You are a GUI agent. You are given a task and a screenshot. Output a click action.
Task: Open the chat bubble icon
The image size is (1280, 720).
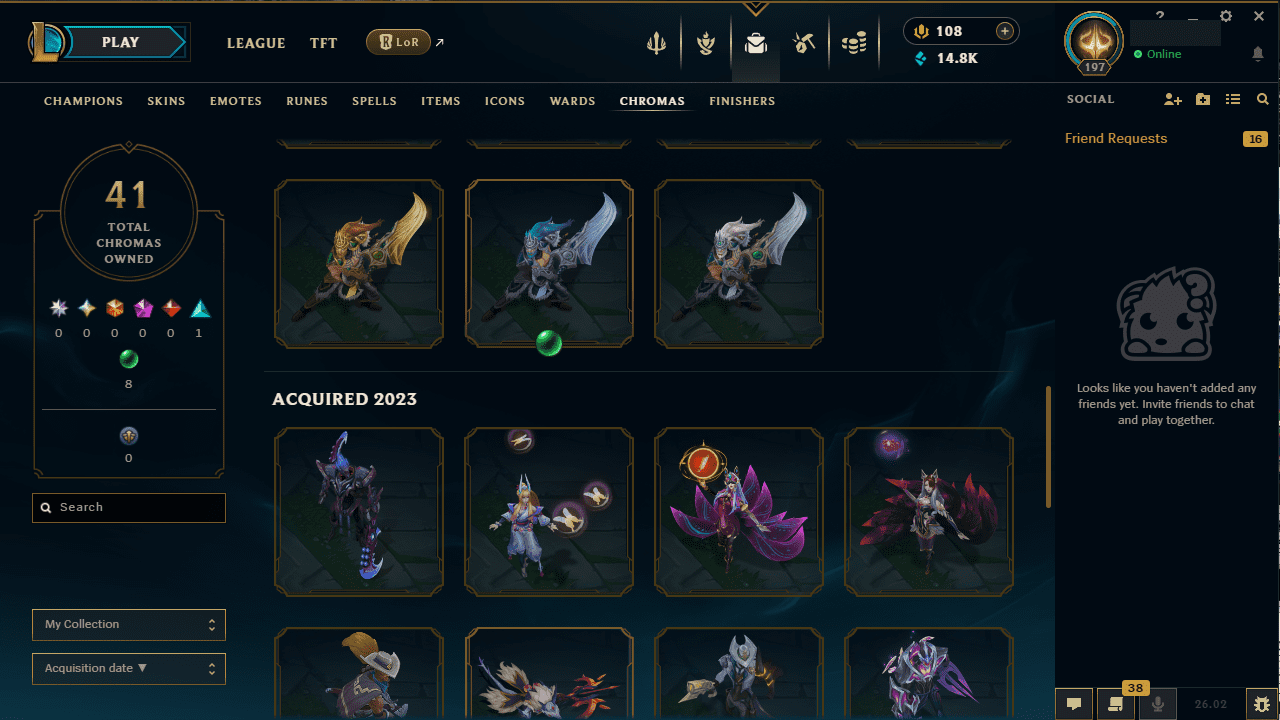click(1073, 704)
